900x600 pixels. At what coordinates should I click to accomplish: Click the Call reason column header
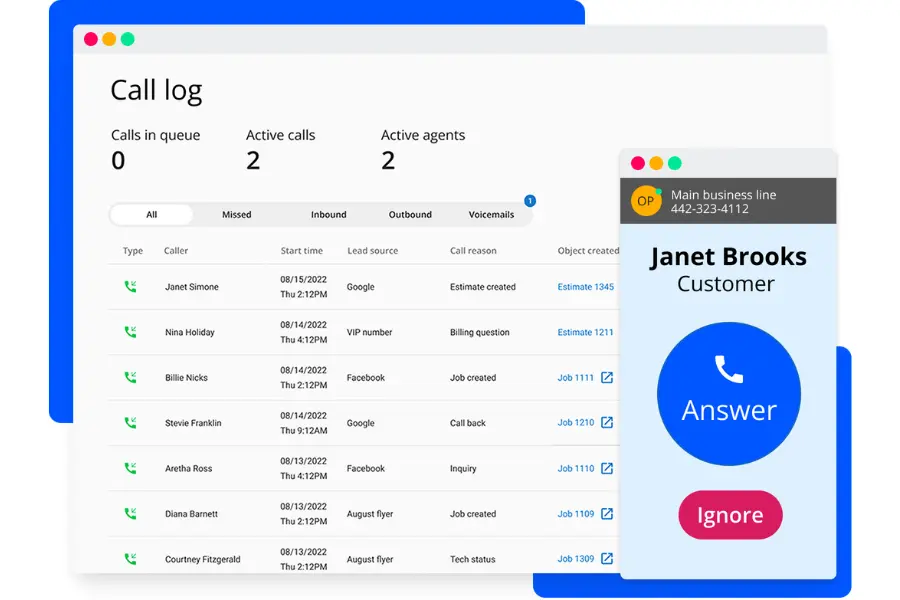tap(473, 251)
